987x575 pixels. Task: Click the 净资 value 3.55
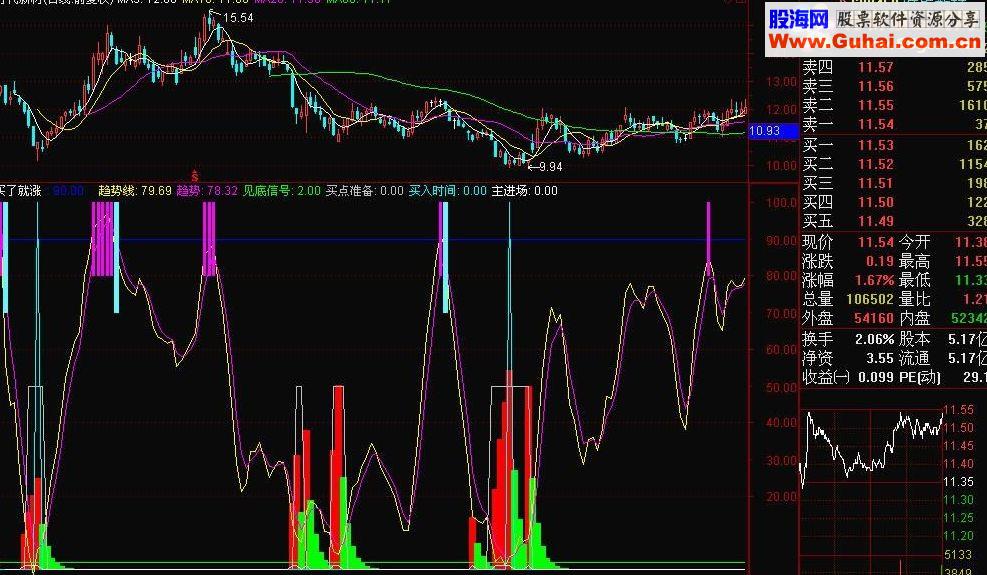point(879,358)
